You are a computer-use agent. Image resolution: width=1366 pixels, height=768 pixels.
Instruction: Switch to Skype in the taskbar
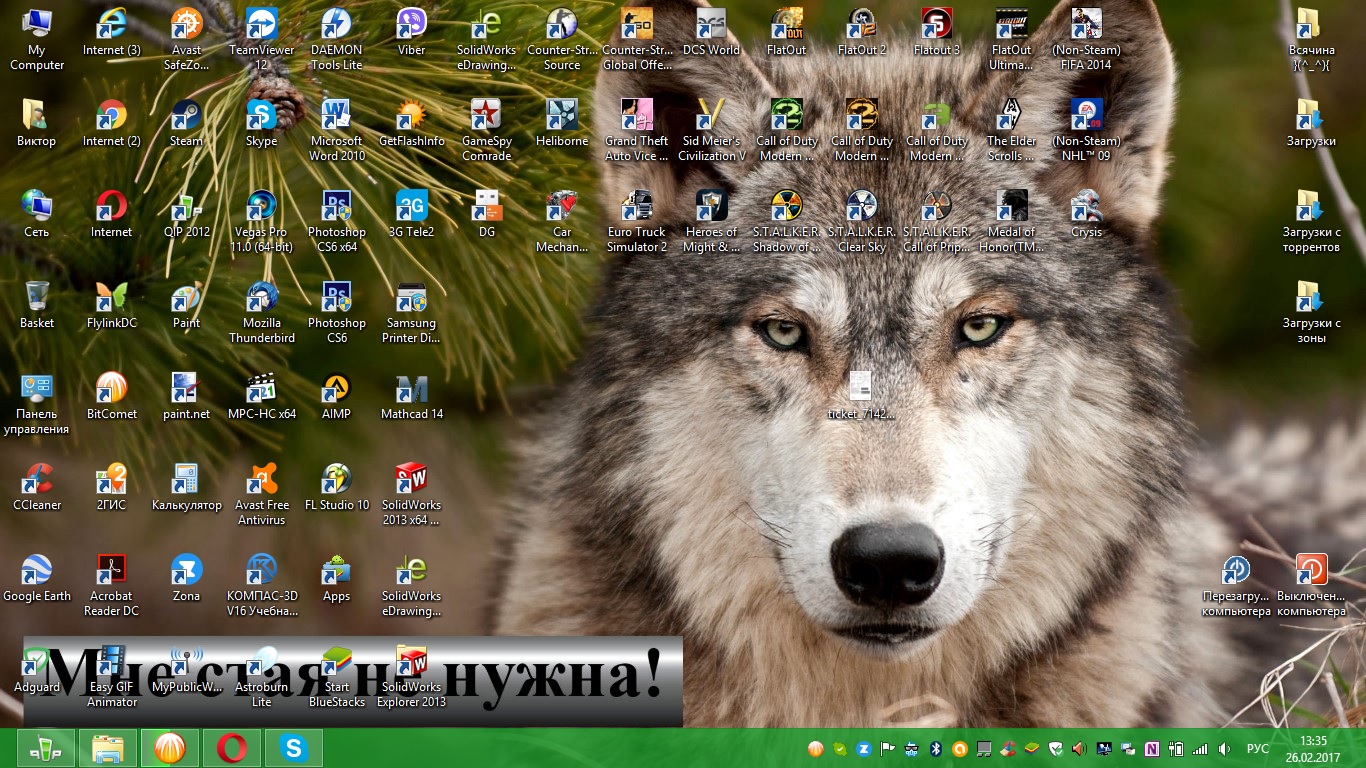(x=293, y=748)
